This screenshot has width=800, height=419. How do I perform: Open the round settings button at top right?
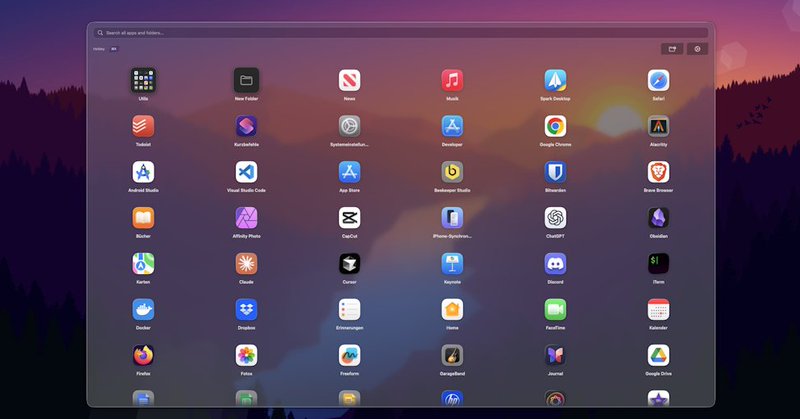(697, 49)
